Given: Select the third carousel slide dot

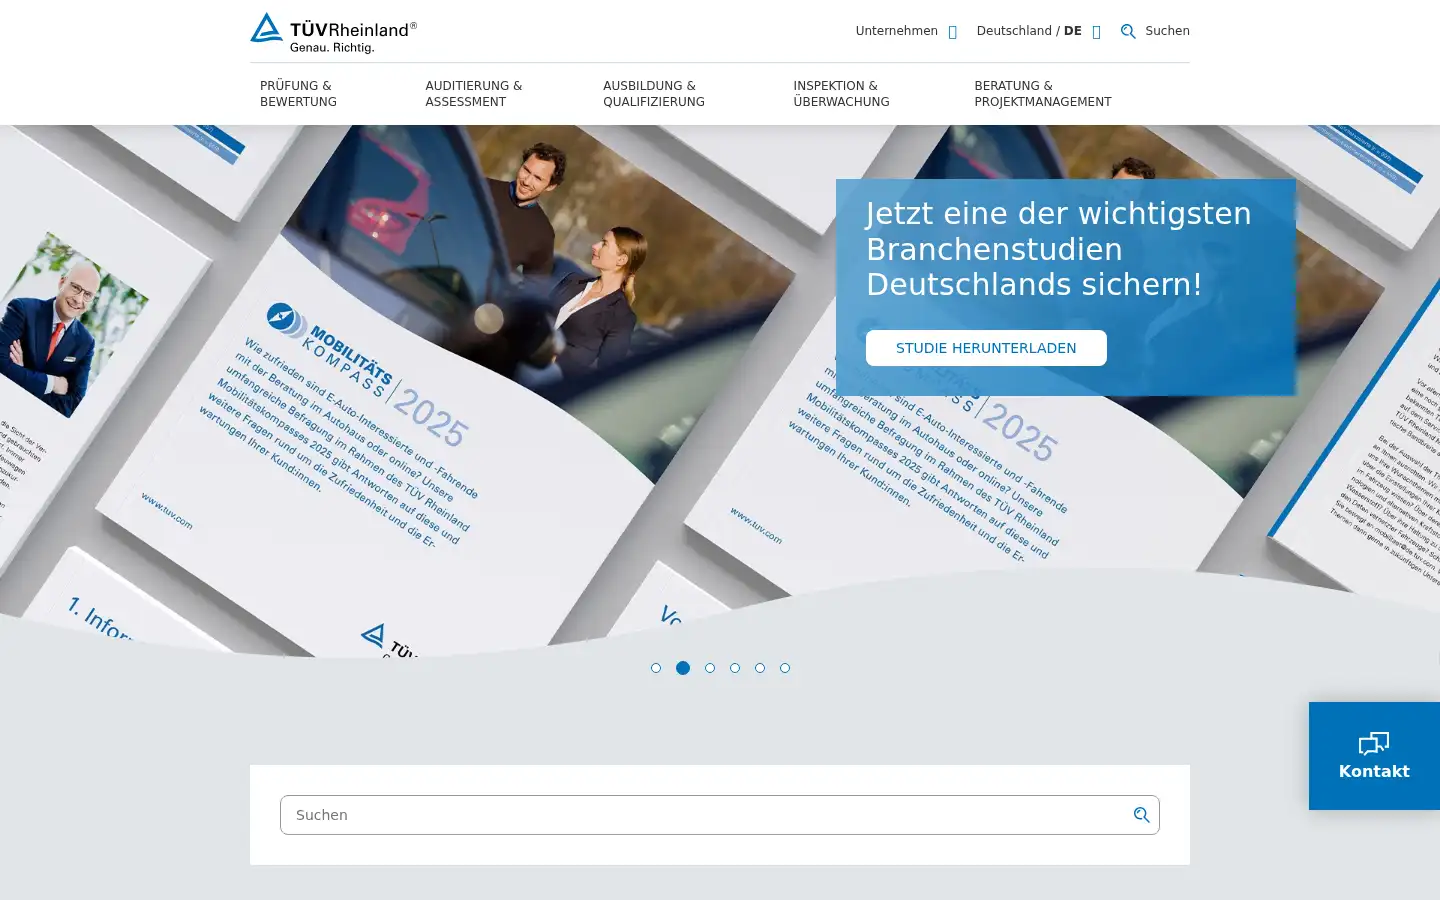Looking at the screenshot, I should (710, 668).
